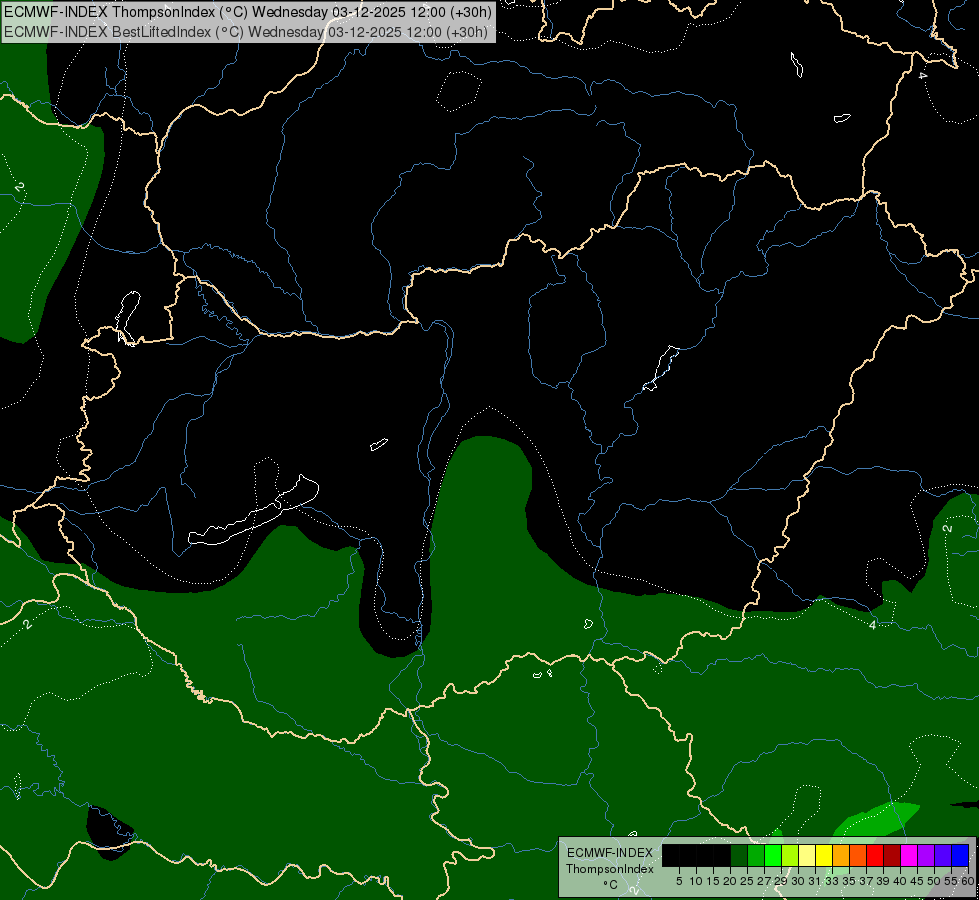
Task: Click the legend tick value 15
Action: click(714, 881)
